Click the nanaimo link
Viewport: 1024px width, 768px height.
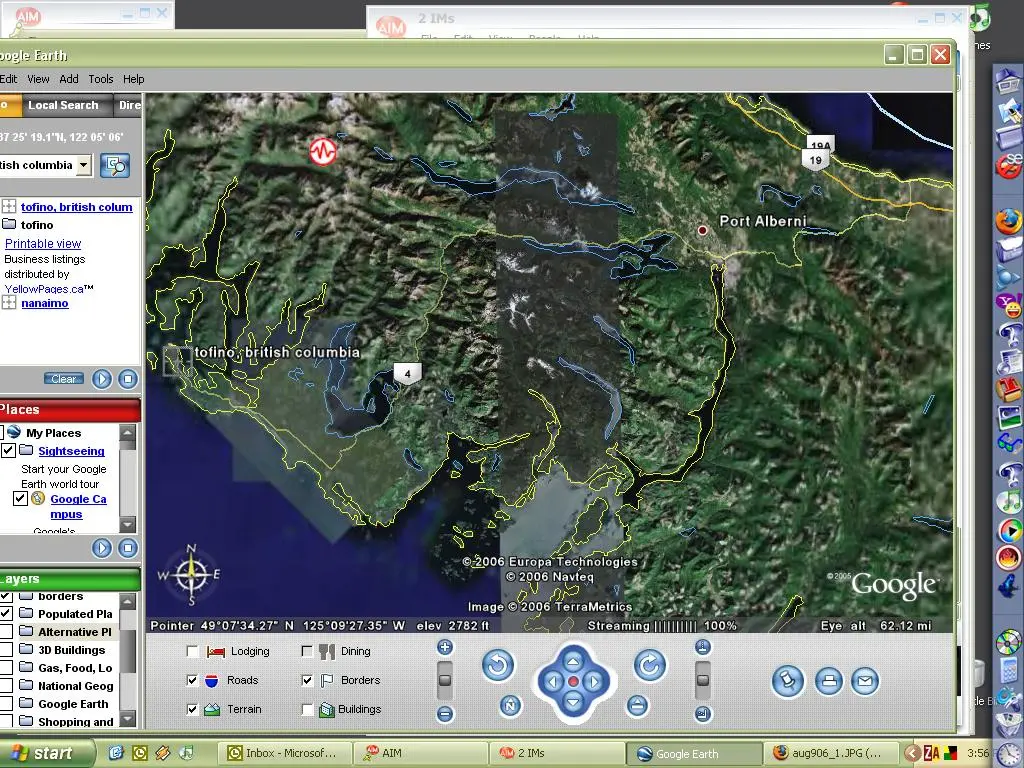(x=44, y=303)
